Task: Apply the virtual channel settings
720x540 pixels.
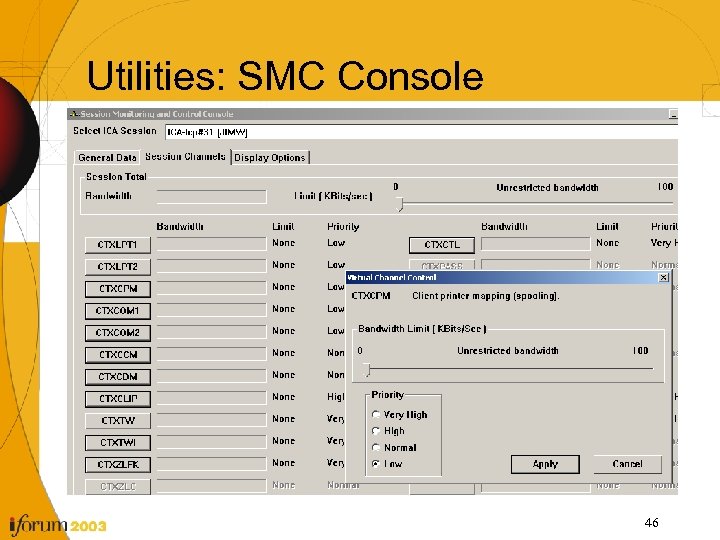Action: 545,464
